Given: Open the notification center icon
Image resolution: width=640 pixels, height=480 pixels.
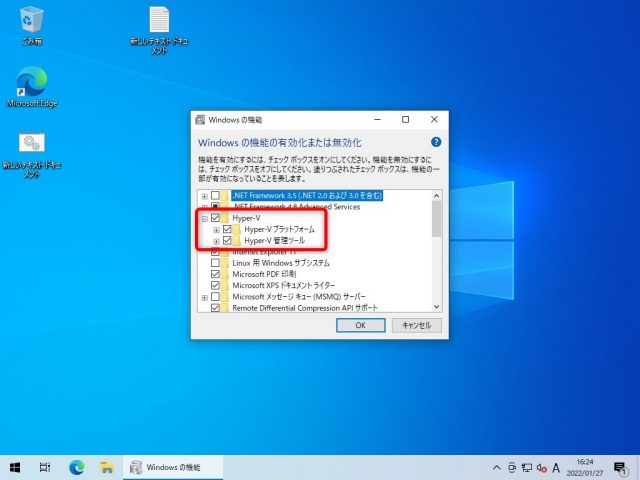Looking at the screenshot, I should (x=622, y=467).
